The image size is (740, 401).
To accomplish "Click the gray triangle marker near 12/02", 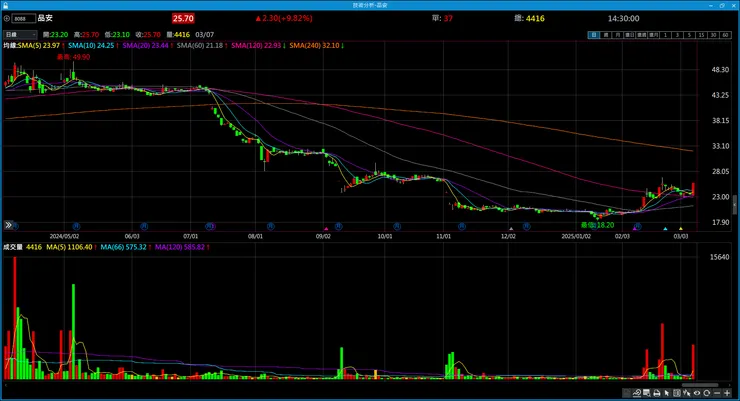I will point(511,228).
